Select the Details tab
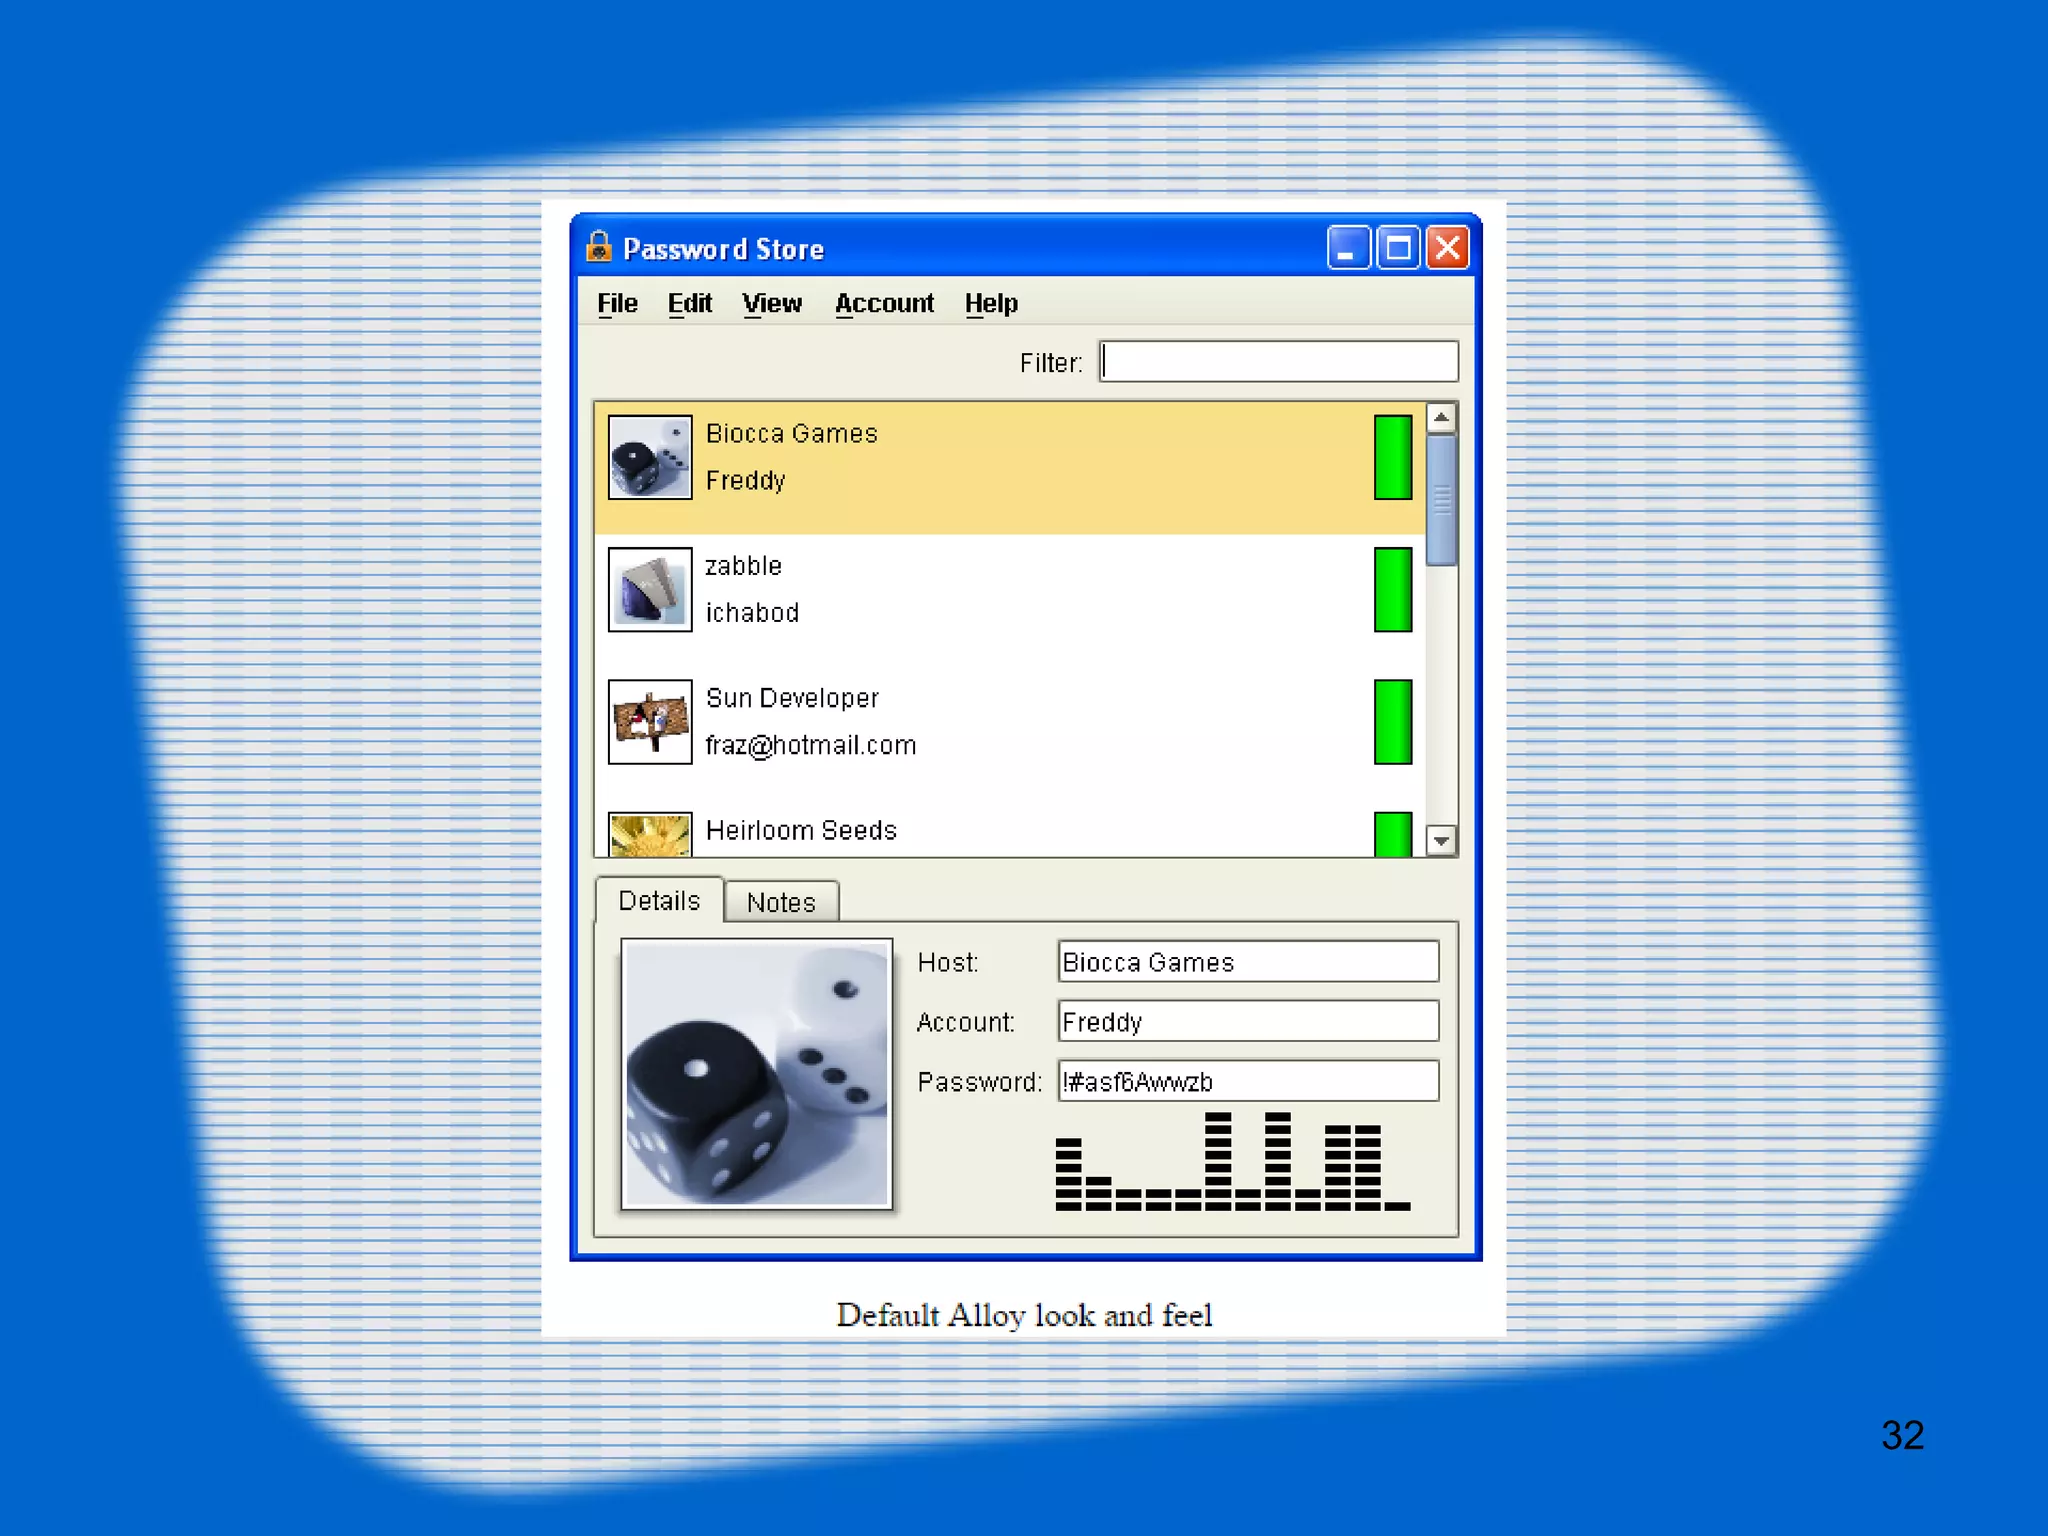The image size is (2048, 1536). coord(659,901)
